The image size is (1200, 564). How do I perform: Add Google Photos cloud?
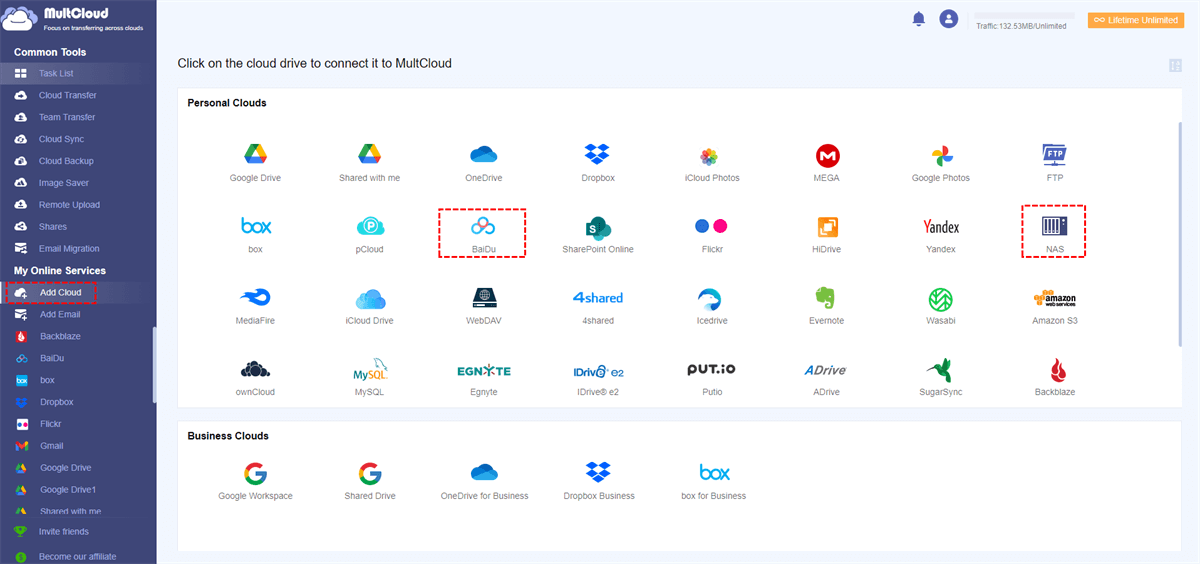[941, 156]
